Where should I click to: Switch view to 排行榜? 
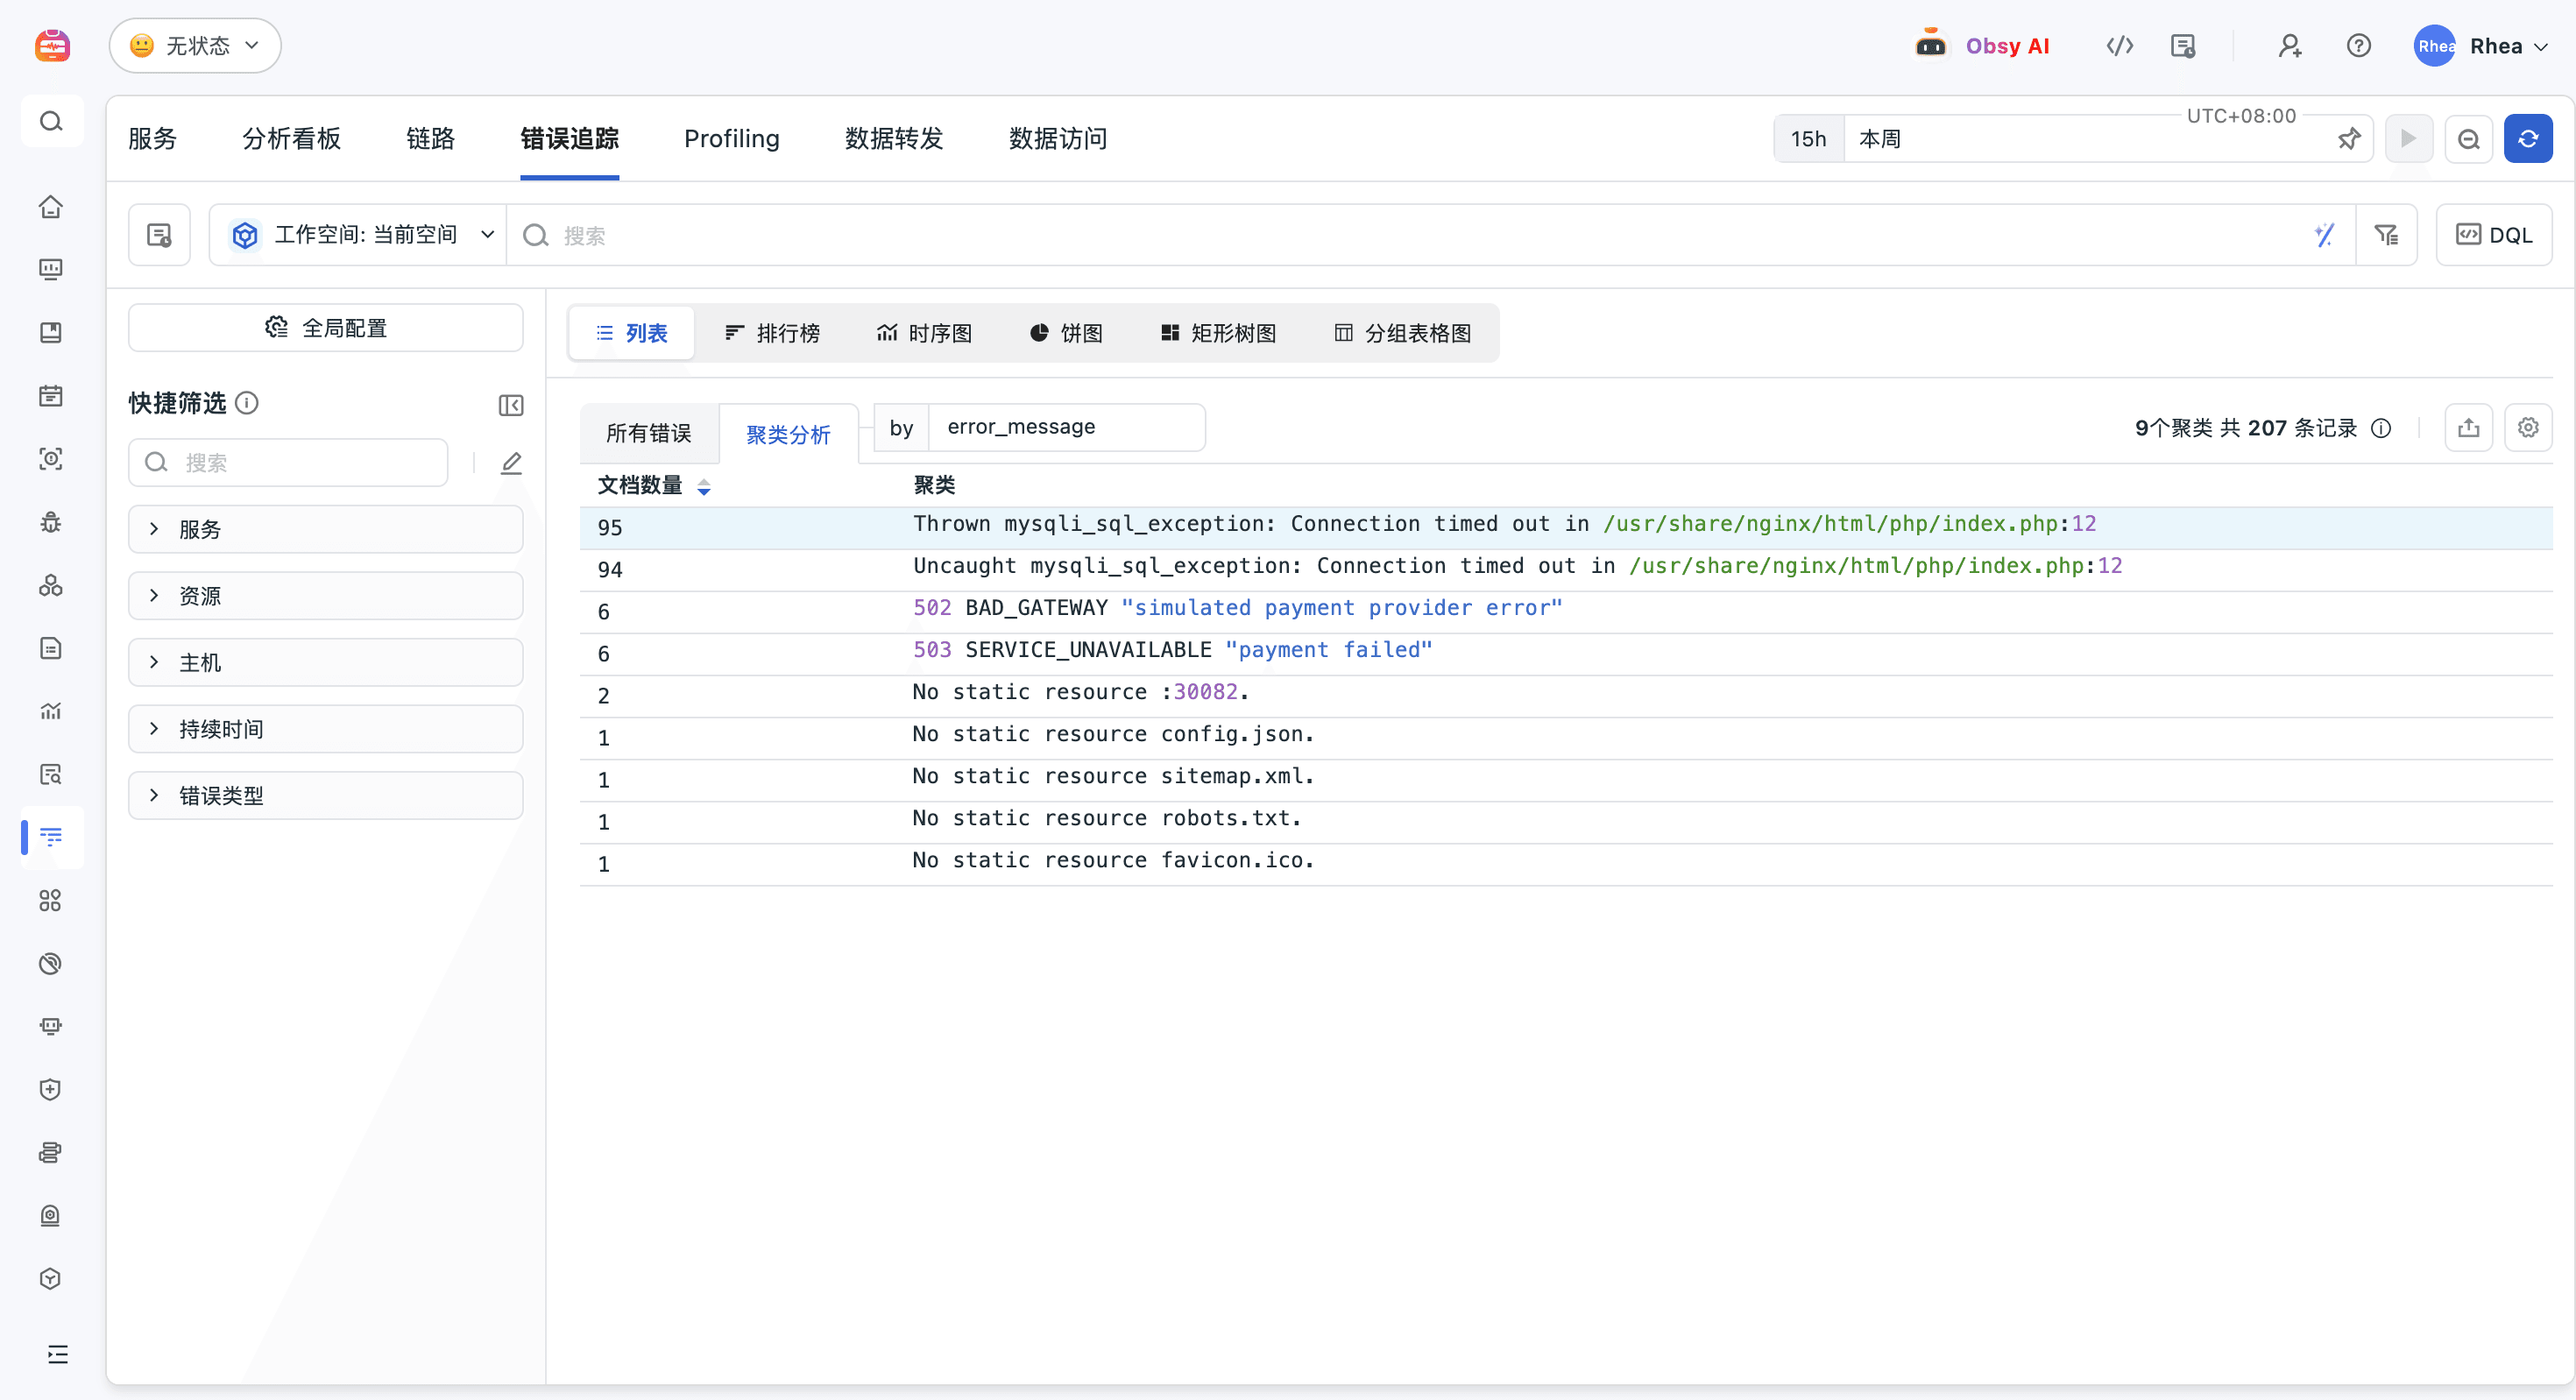pyautogui.click(x=772, y=333)
